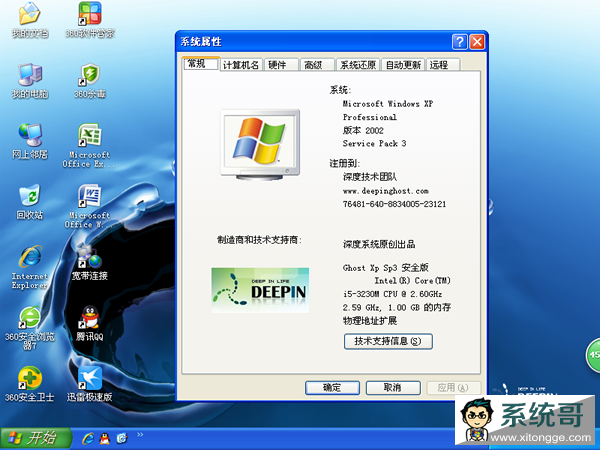Click the www.deepinghost.com text

386,191
